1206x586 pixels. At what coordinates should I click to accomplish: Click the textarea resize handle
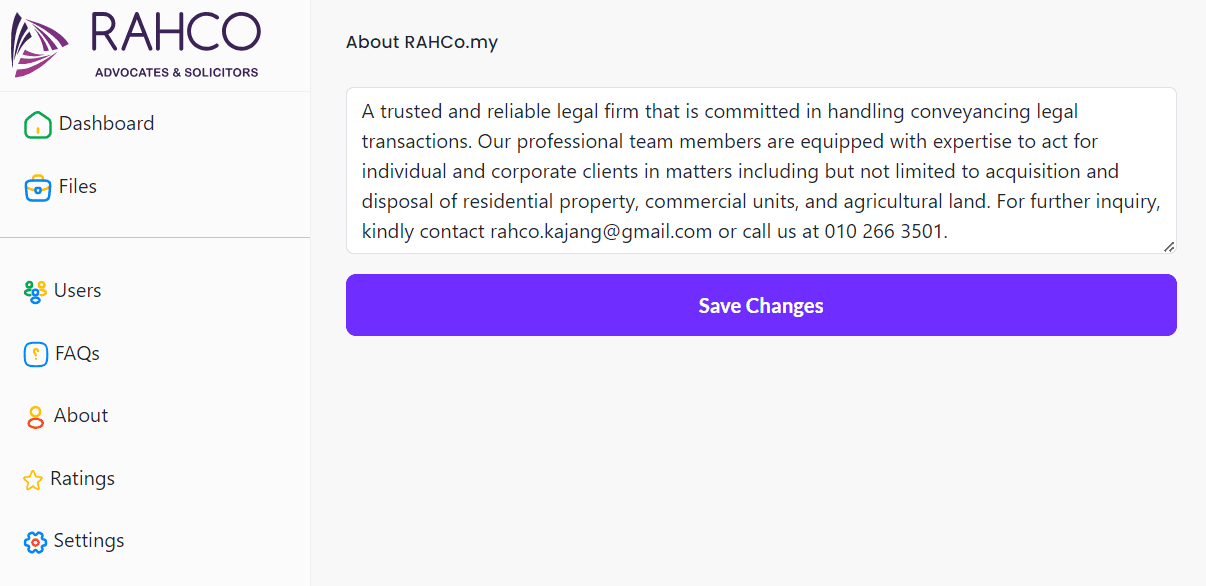(1169, 247)
